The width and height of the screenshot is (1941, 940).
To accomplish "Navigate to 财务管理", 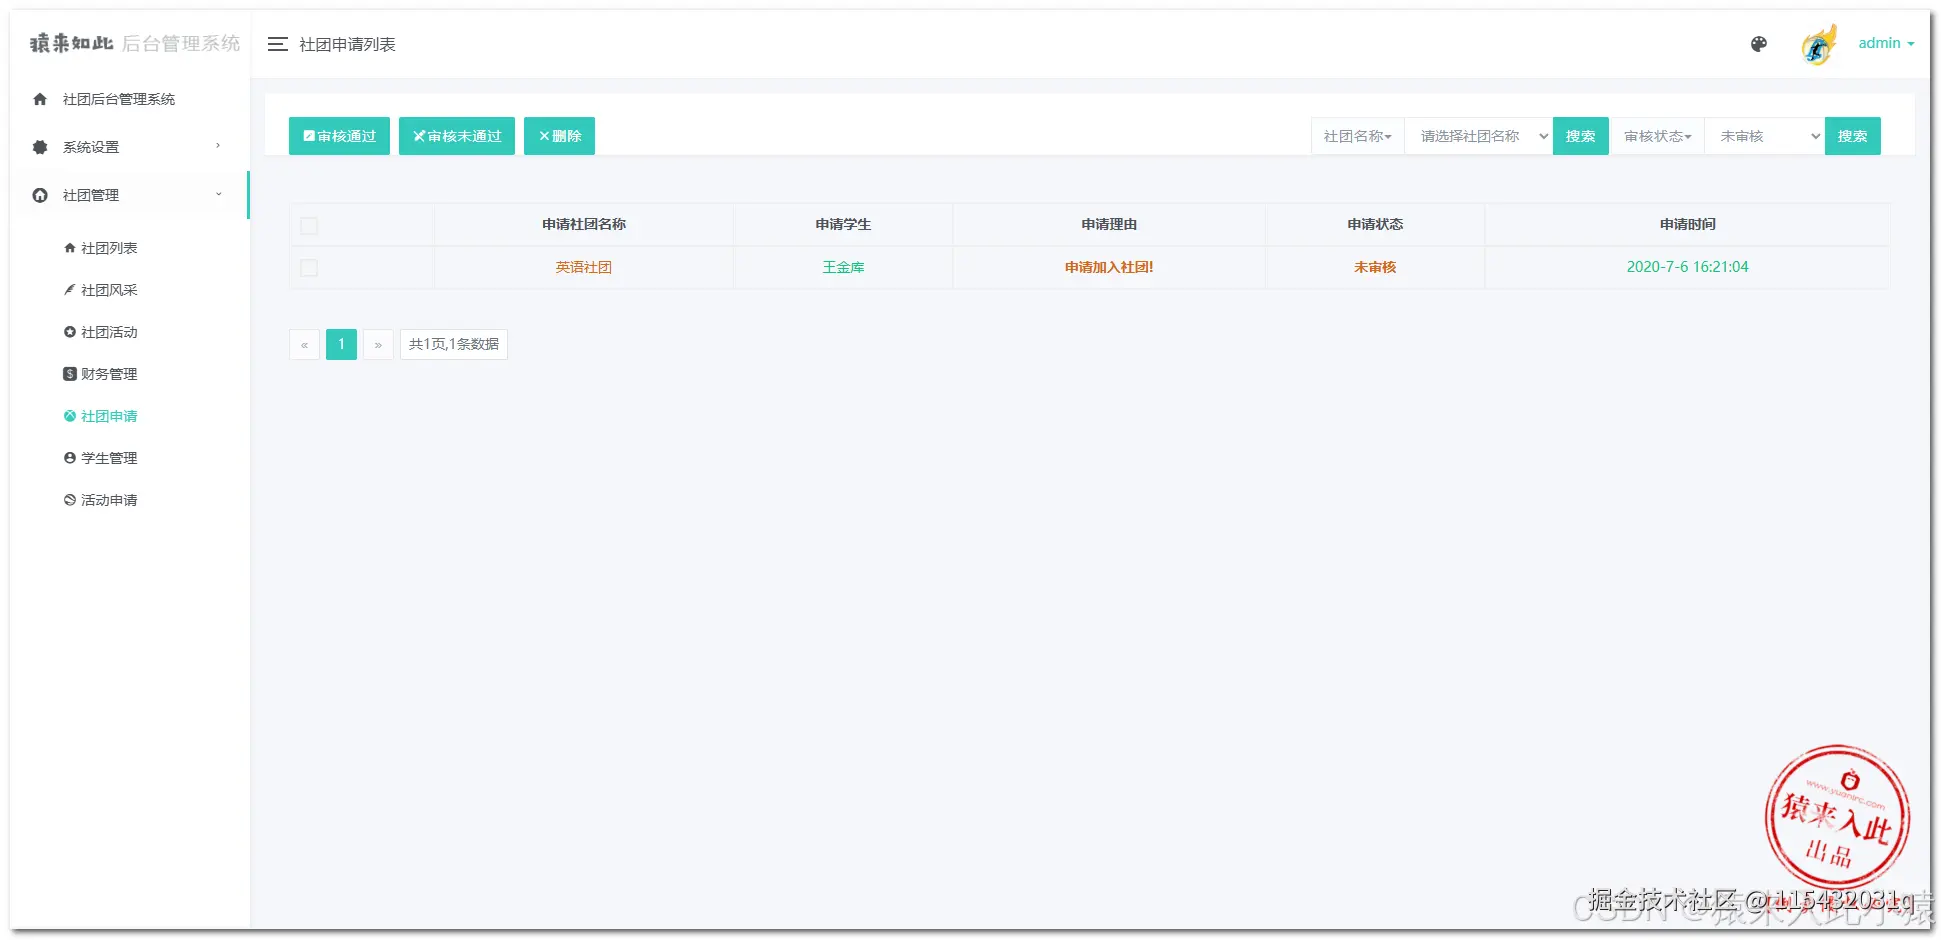I will 109,374.
